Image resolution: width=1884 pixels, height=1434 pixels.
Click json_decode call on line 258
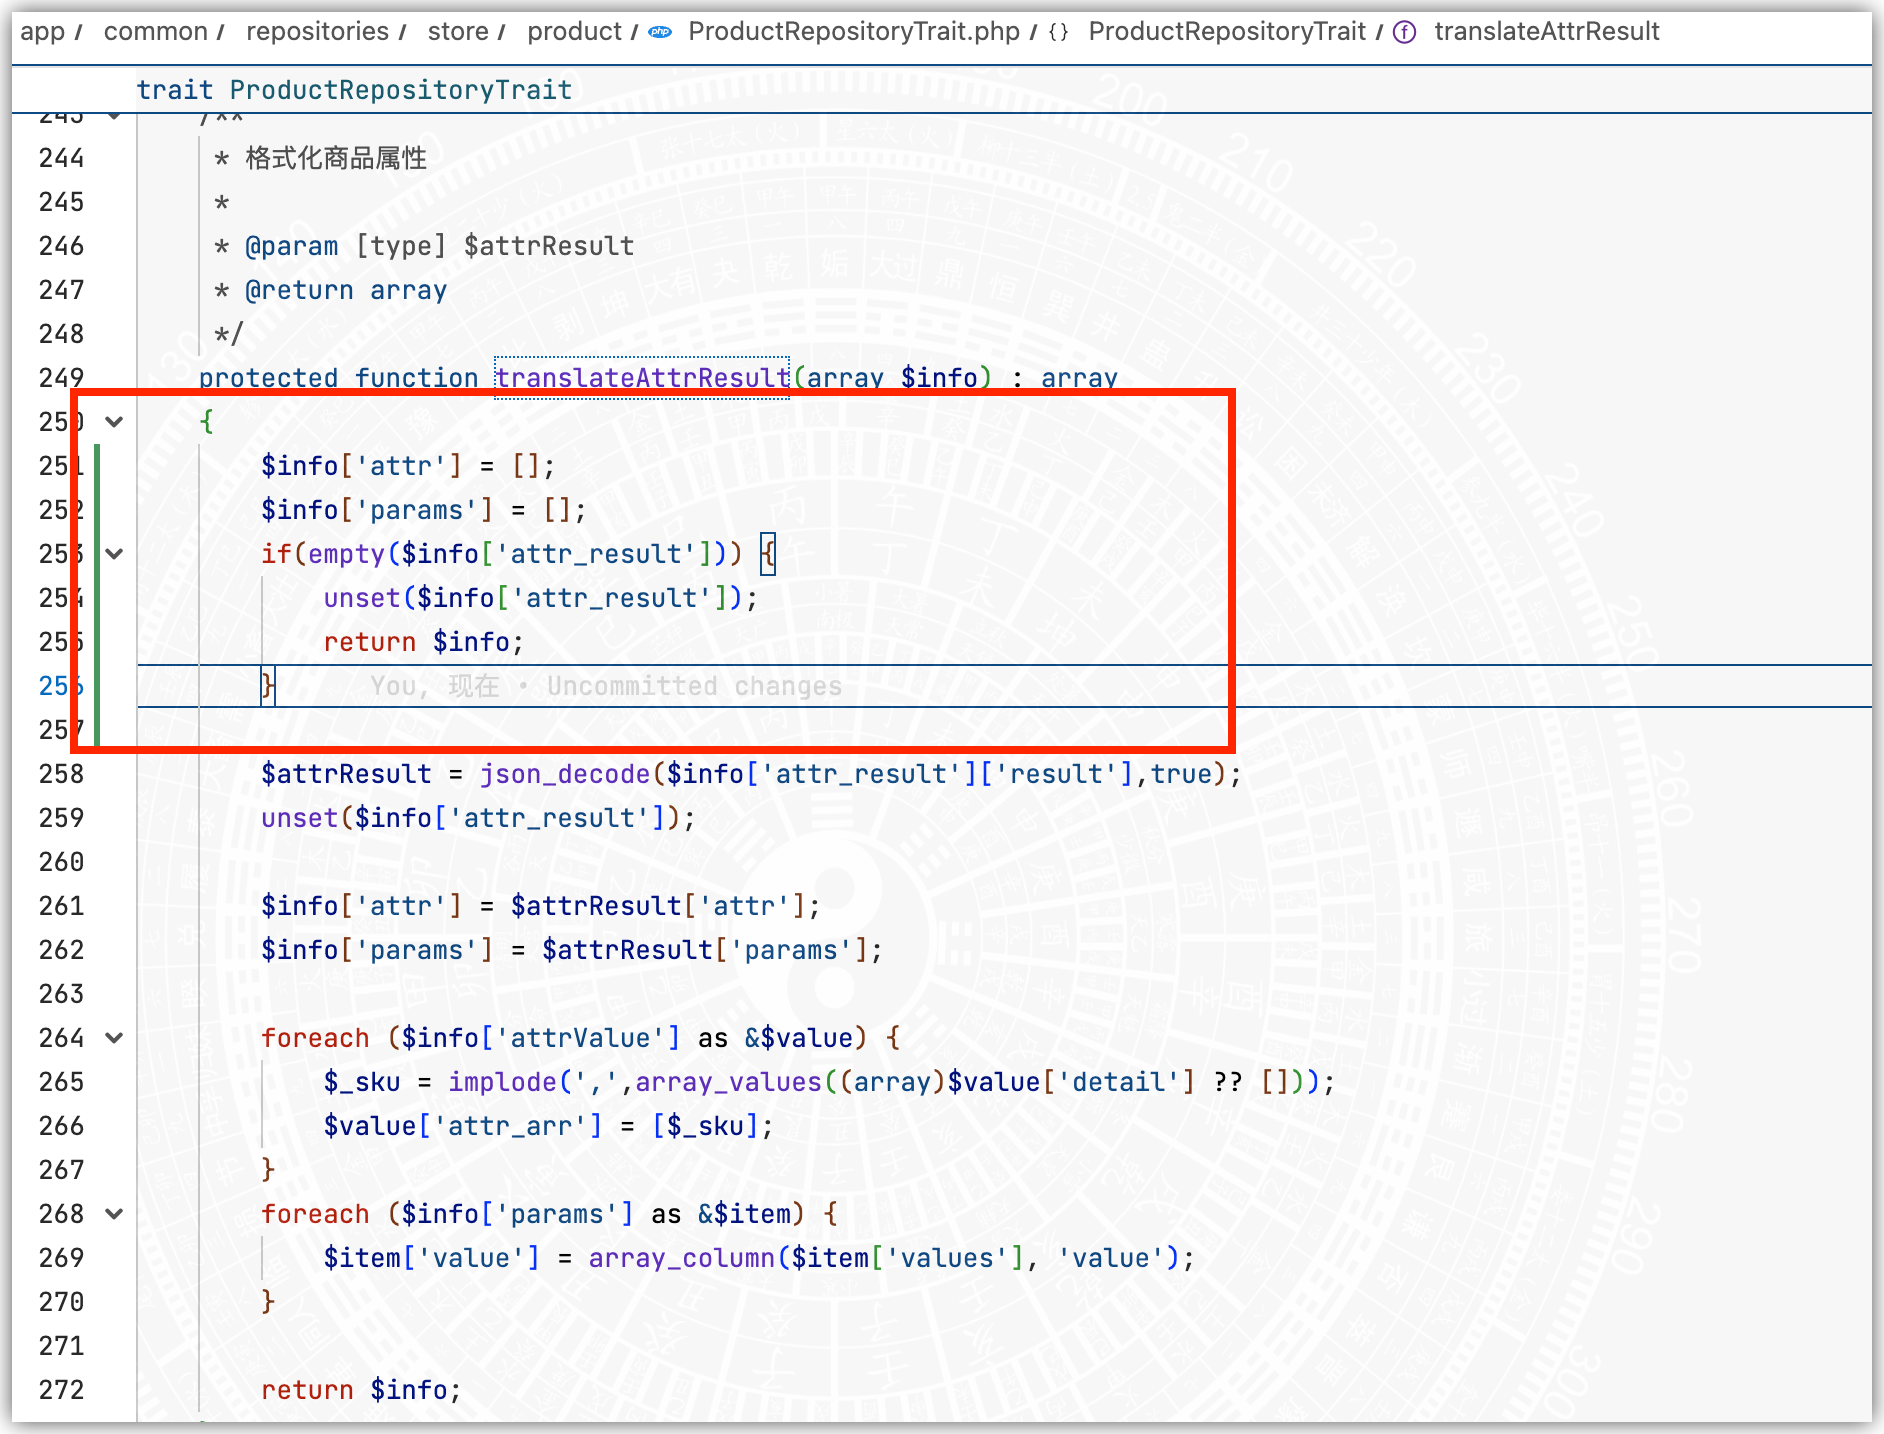pos(565,774)
